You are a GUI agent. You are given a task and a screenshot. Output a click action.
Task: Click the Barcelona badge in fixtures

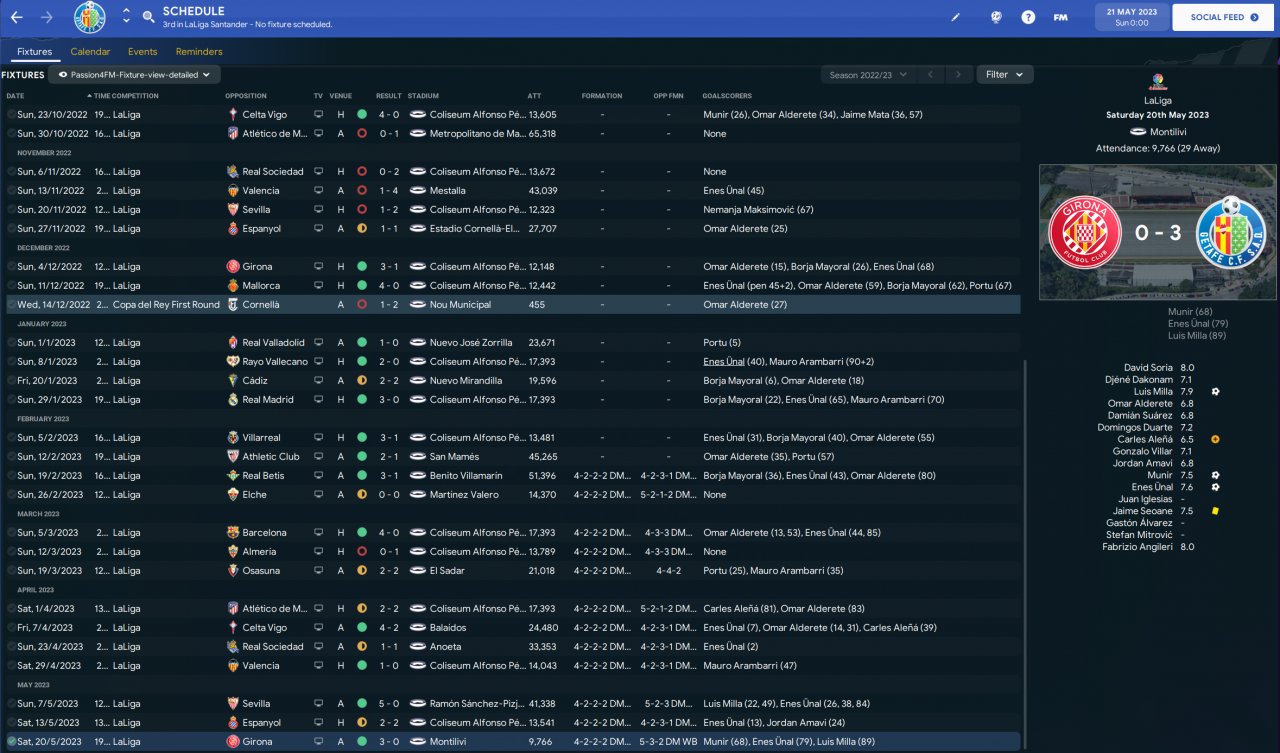pyautogui.click(x=233, y=533)
